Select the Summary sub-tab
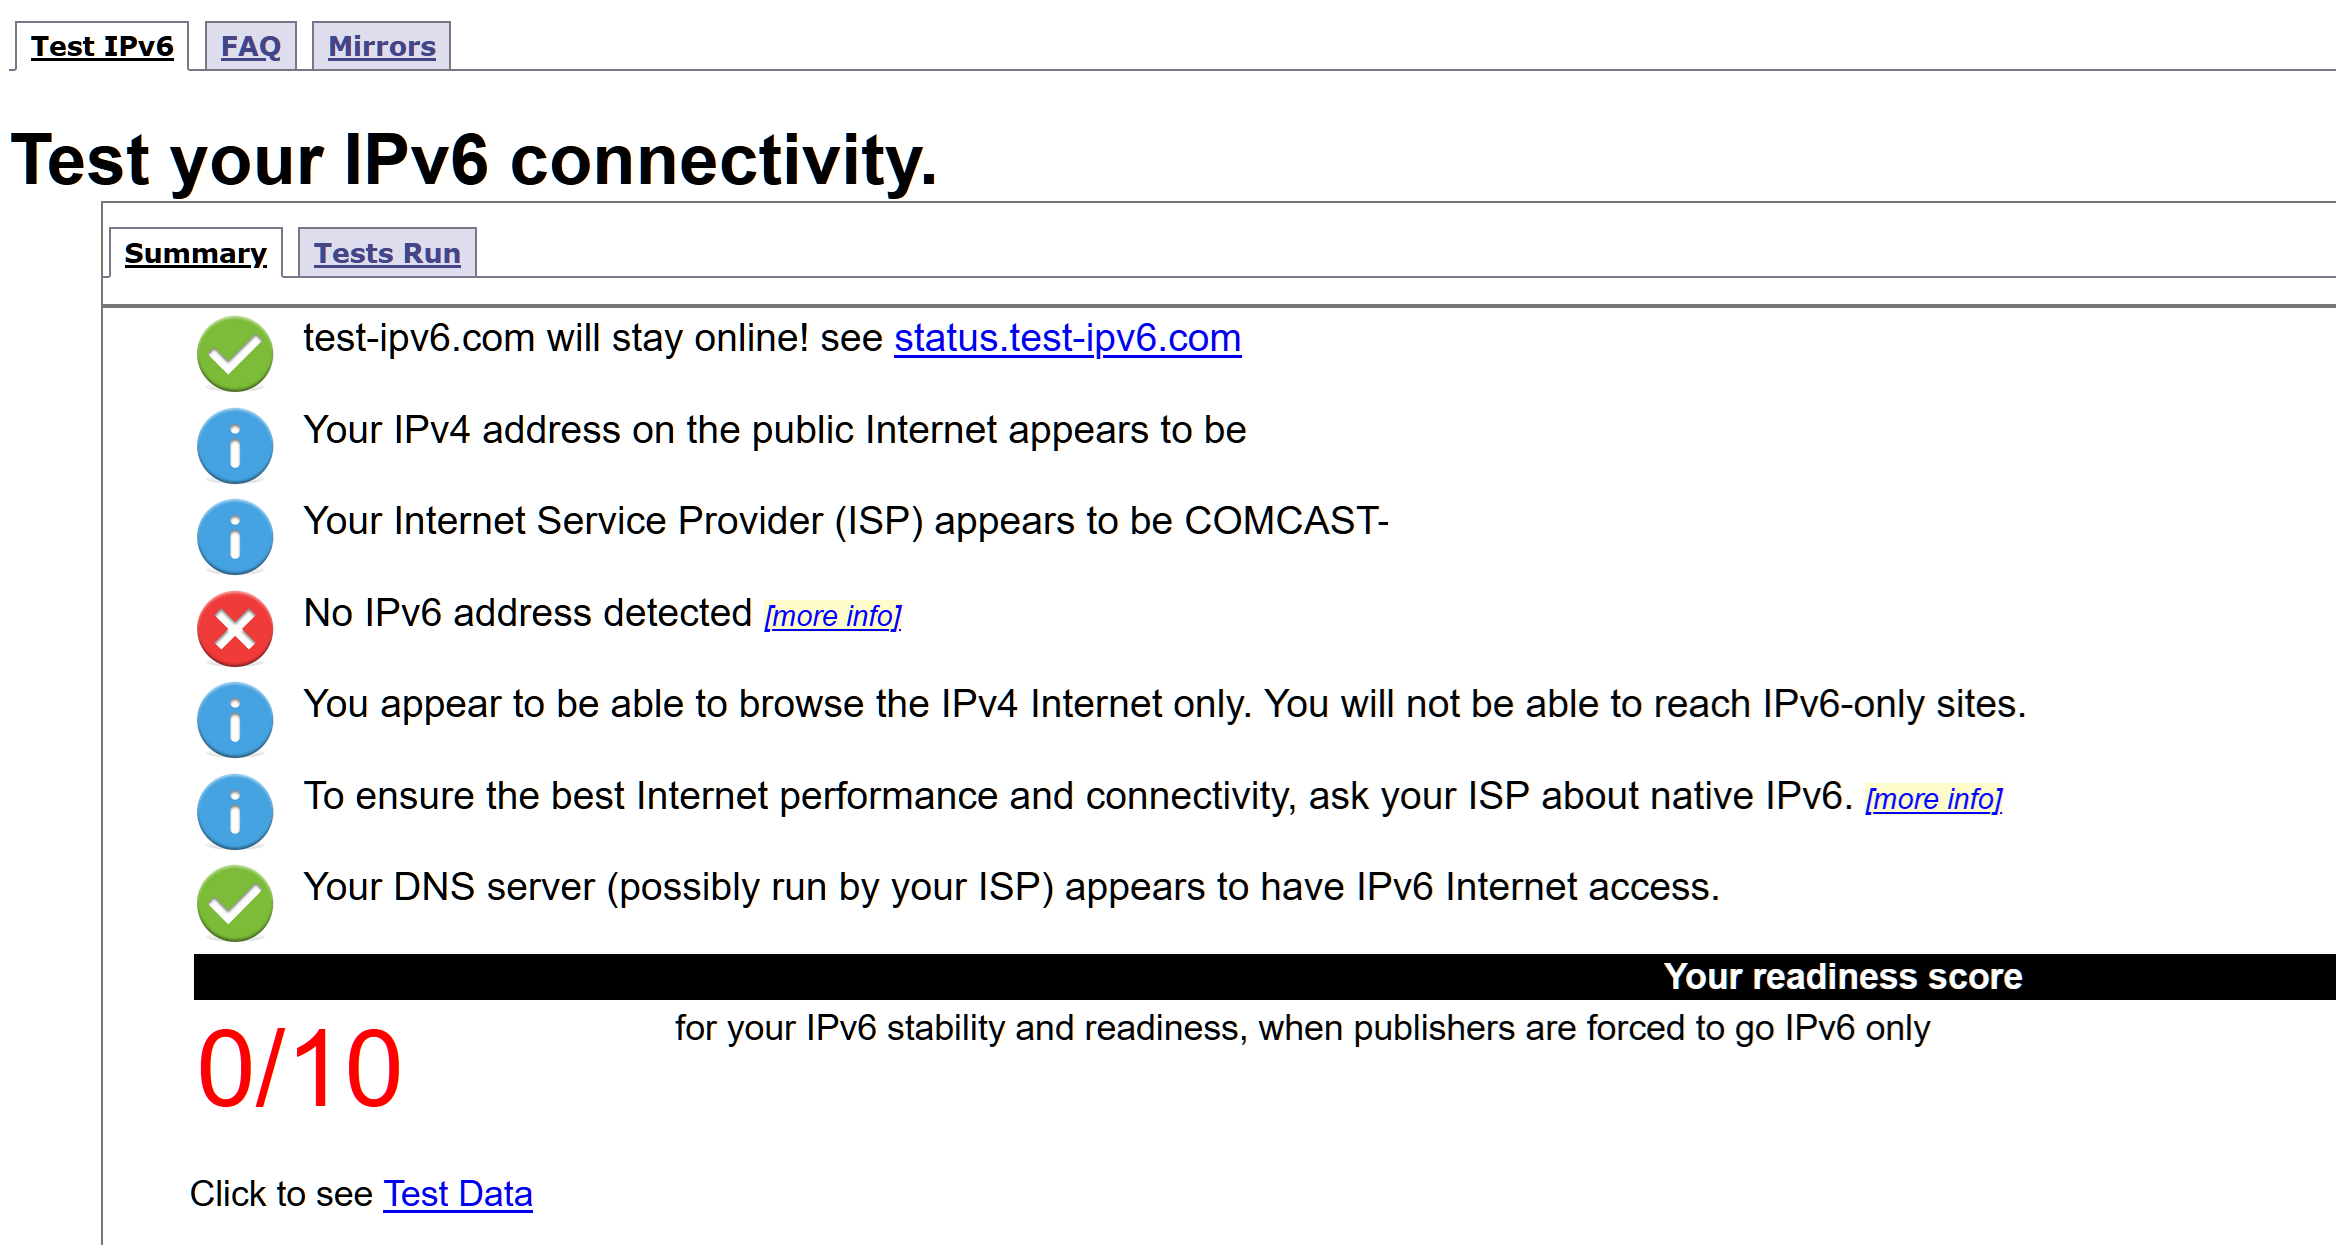Viewport: 2336px width, 1245px height. (196, 254)
